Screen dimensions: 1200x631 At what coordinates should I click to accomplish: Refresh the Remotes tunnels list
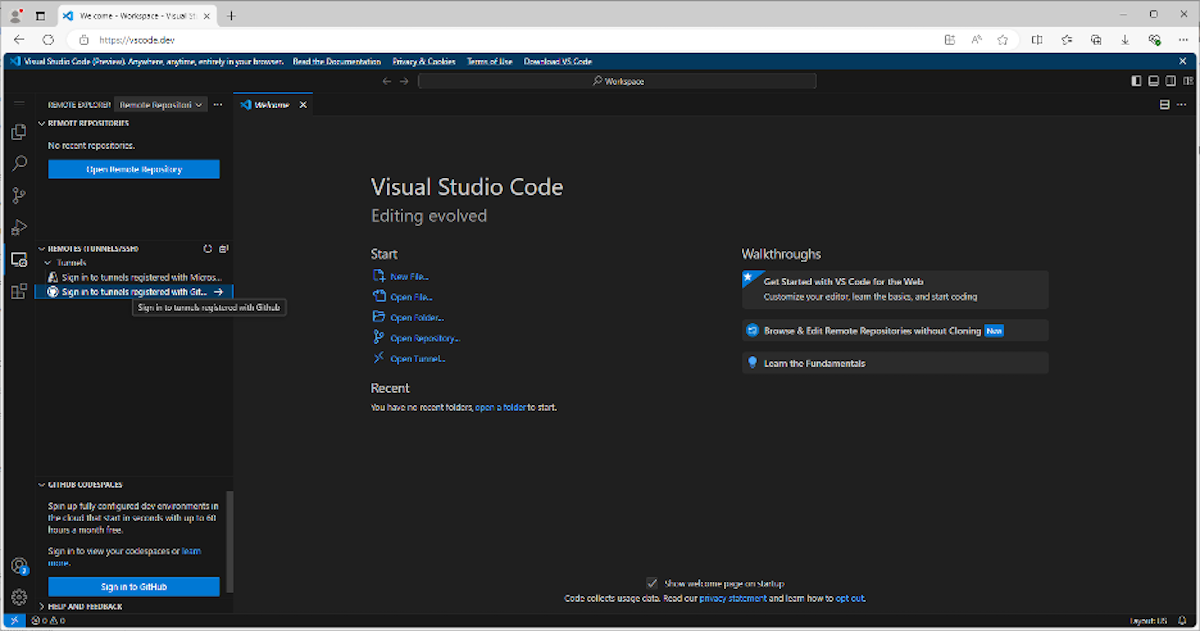point(207,248)
